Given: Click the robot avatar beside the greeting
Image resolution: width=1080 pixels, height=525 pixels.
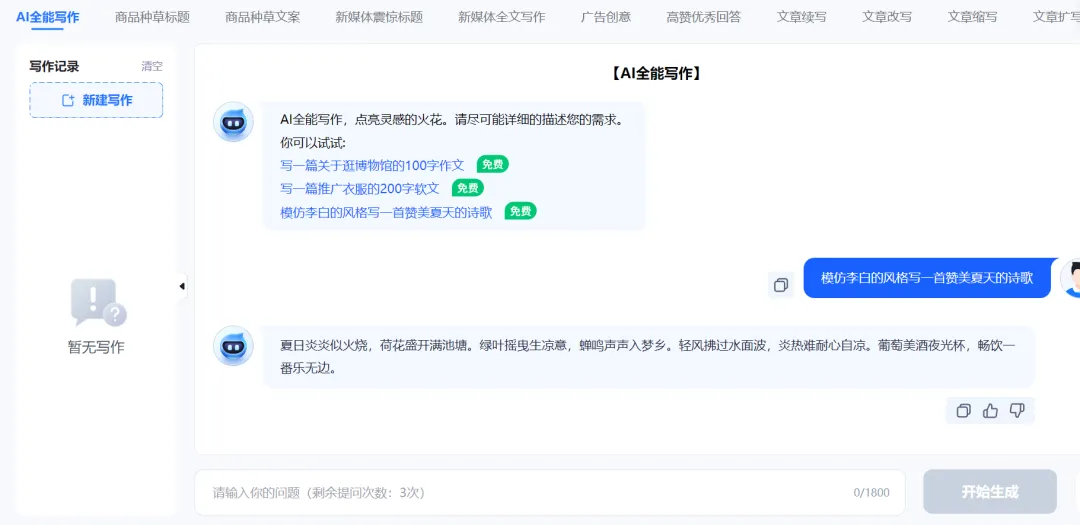Looking at the screenshot, I should point(233,122).
